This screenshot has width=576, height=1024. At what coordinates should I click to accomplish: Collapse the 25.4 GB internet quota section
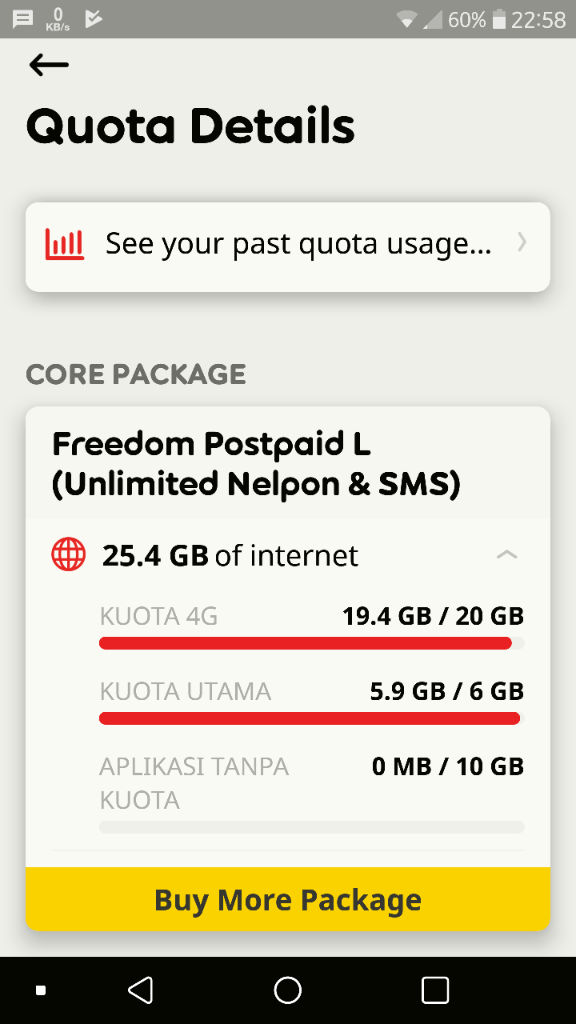click(x=507, y=554)
